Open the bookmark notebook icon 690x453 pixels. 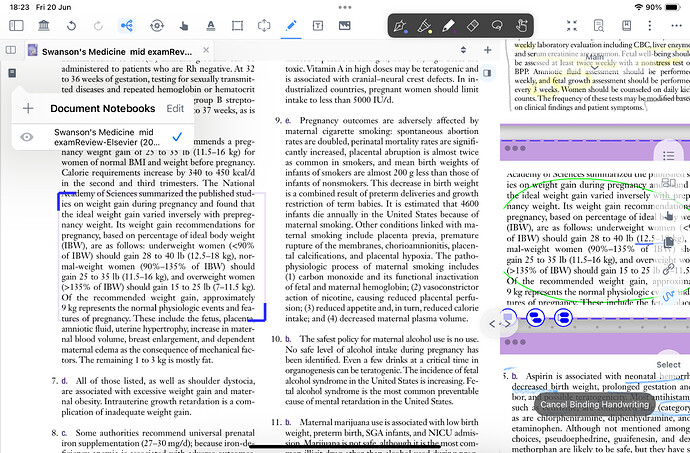[x=626, y=26]
